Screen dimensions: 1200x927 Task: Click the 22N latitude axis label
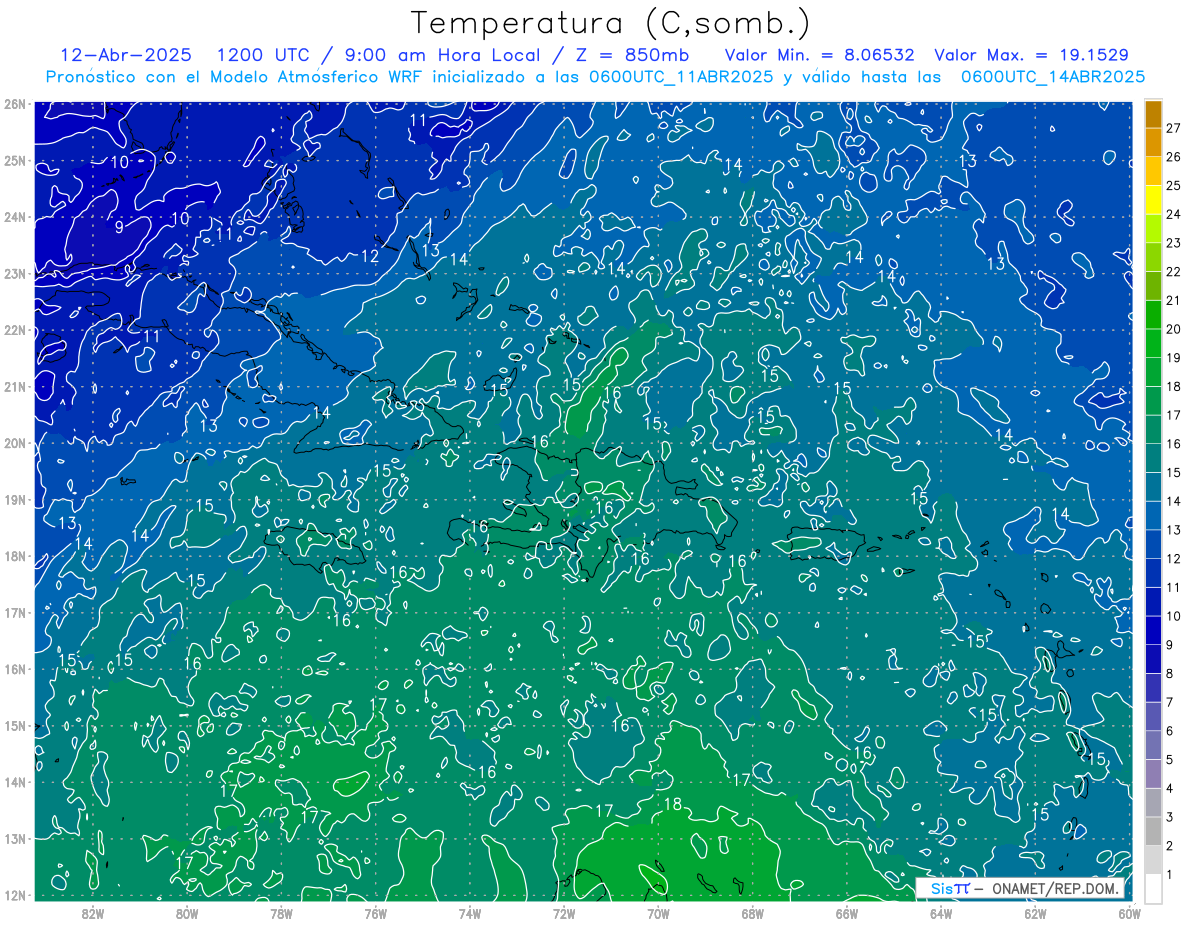[15, 330]
